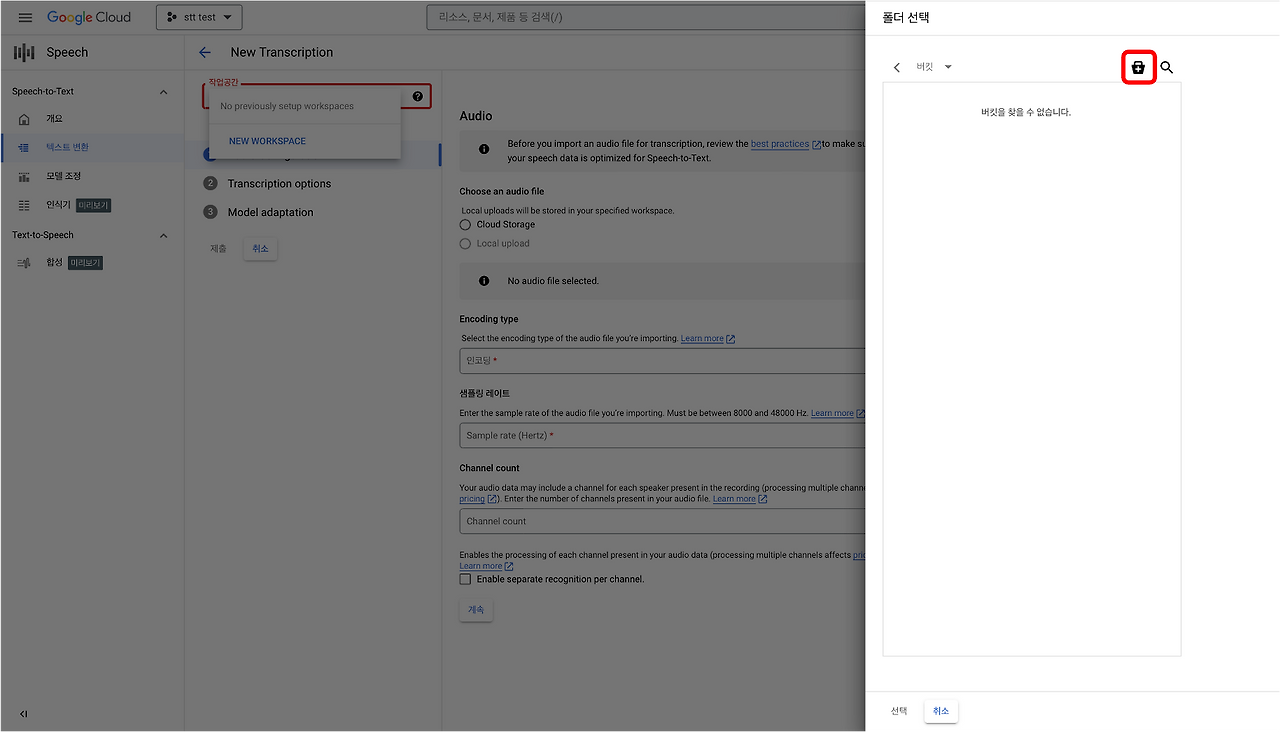
Task: Click the bucket search magnifier icon
Action: tap(1166, 67)
